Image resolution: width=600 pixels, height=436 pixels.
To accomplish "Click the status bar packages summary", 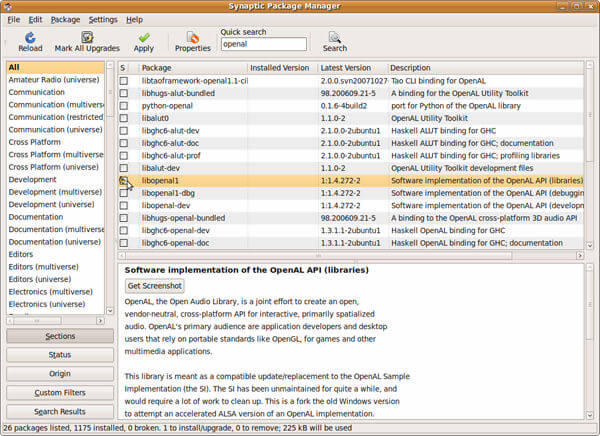I will [177, 428].
